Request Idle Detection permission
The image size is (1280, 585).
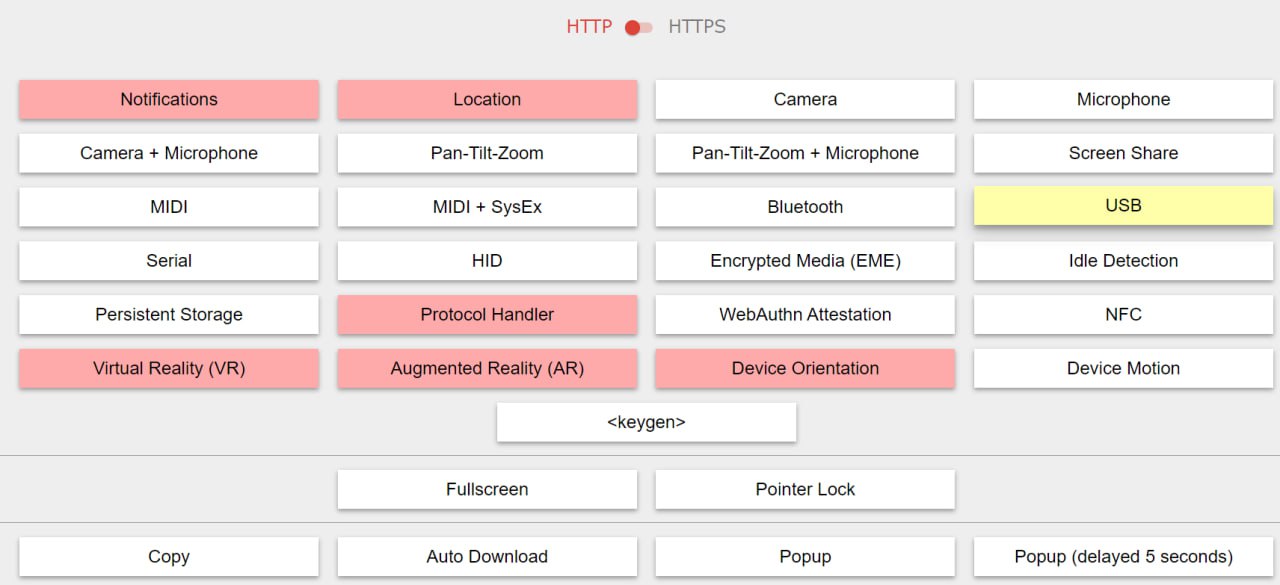click(1123, 261)
